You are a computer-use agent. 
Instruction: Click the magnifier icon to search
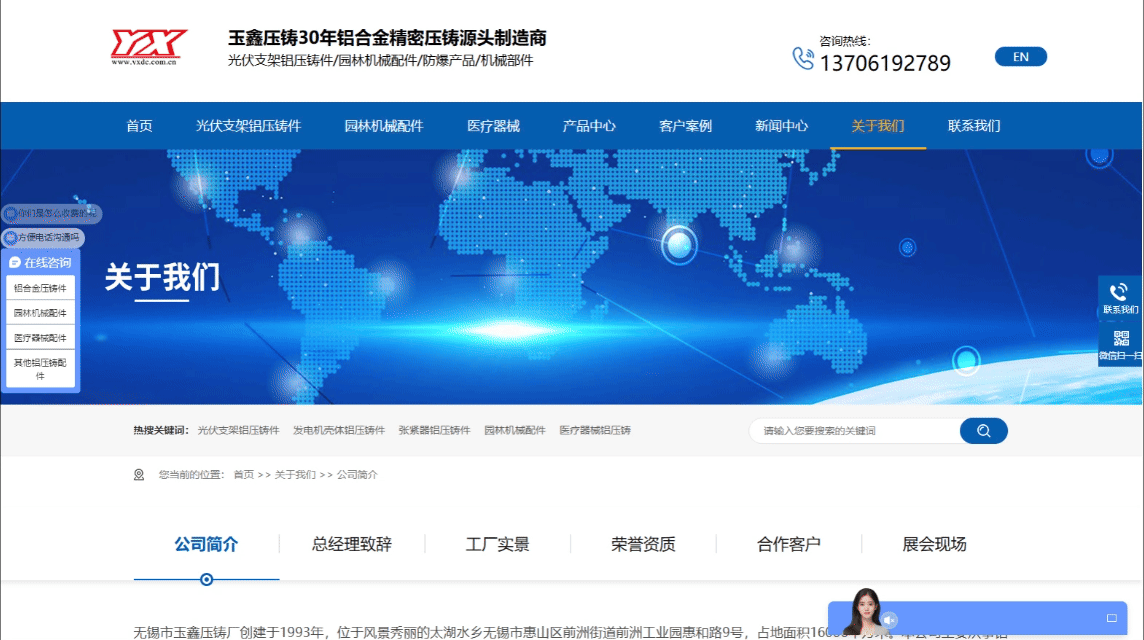click(983, 430)
